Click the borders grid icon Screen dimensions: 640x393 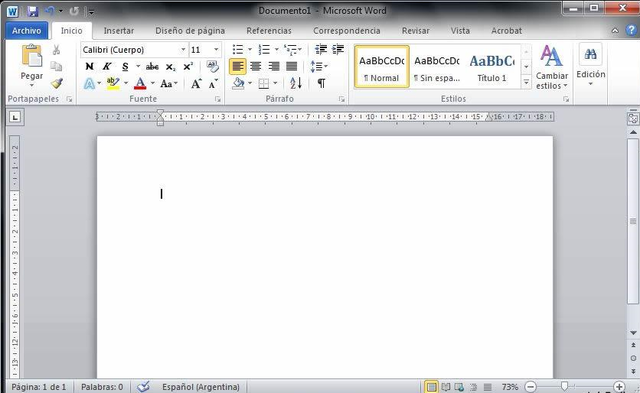[264, 84]
